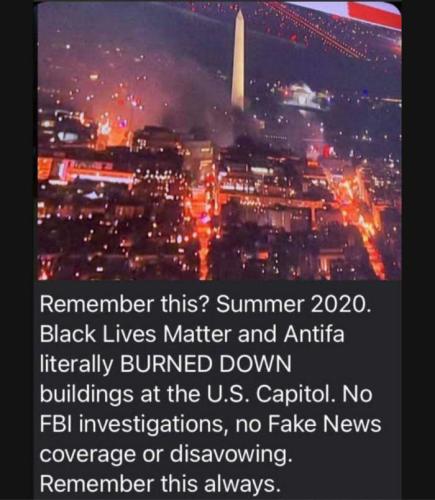Click the words 'Summer 2020.'

(293, 304)
